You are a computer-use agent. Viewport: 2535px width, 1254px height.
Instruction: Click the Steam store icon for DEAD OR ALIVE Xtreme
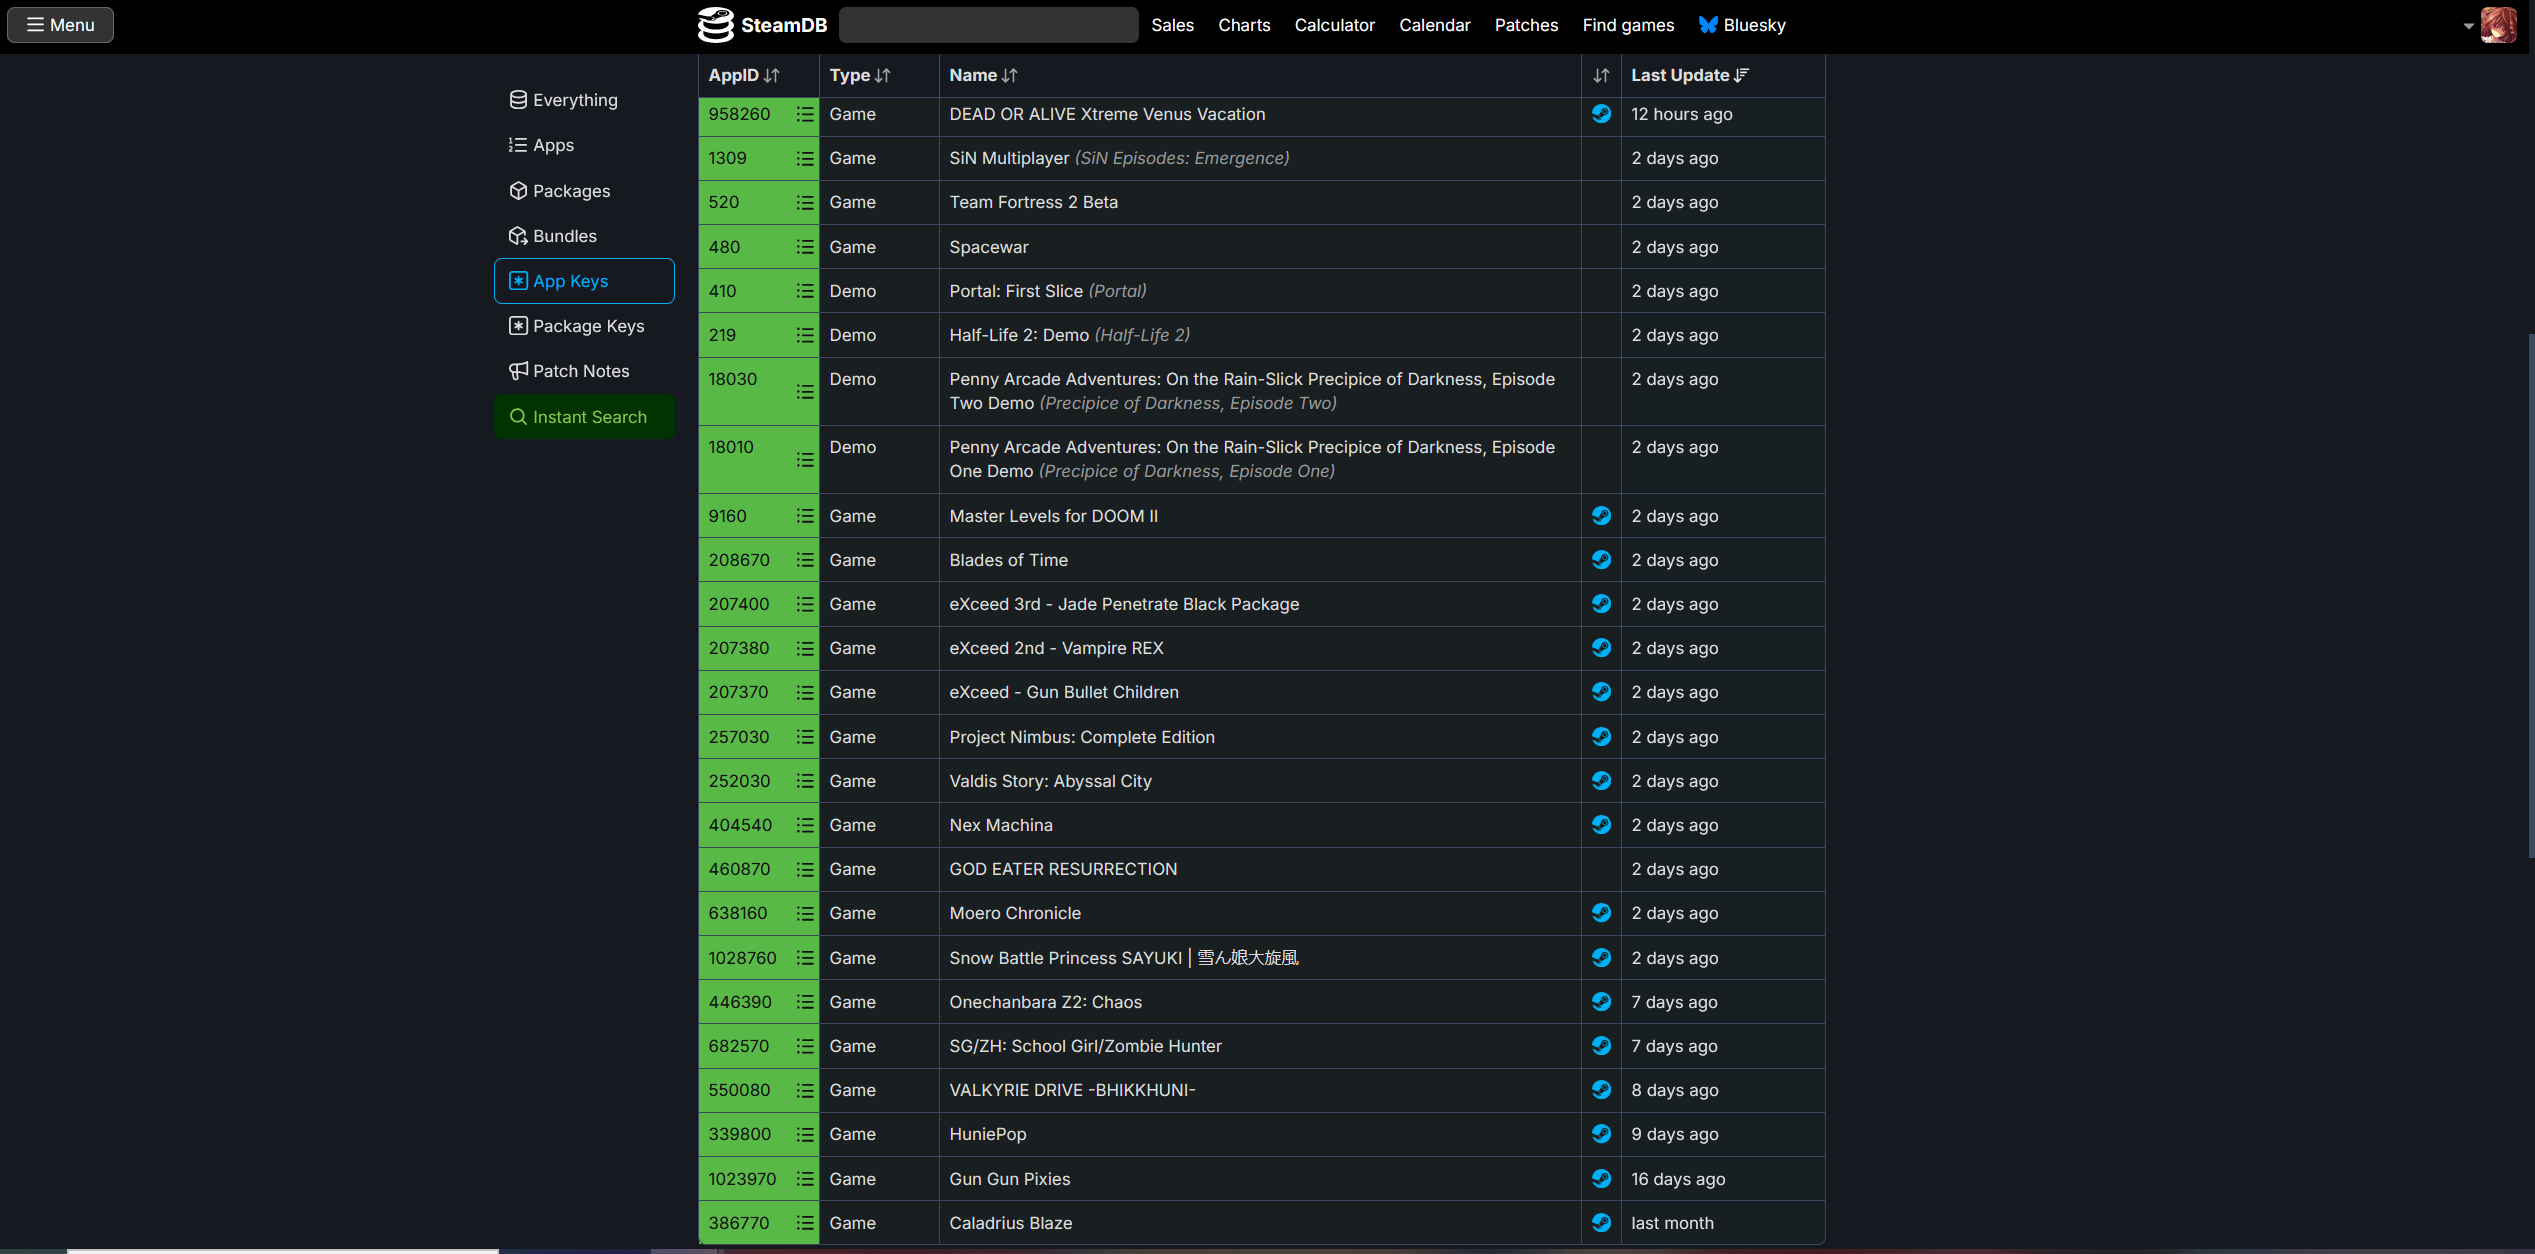tap(1601, 114)
